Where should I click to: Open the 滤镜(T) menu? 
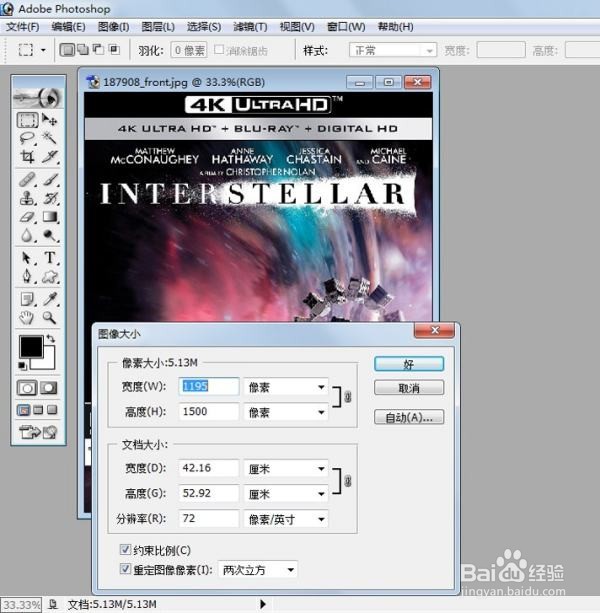[250, 27]
